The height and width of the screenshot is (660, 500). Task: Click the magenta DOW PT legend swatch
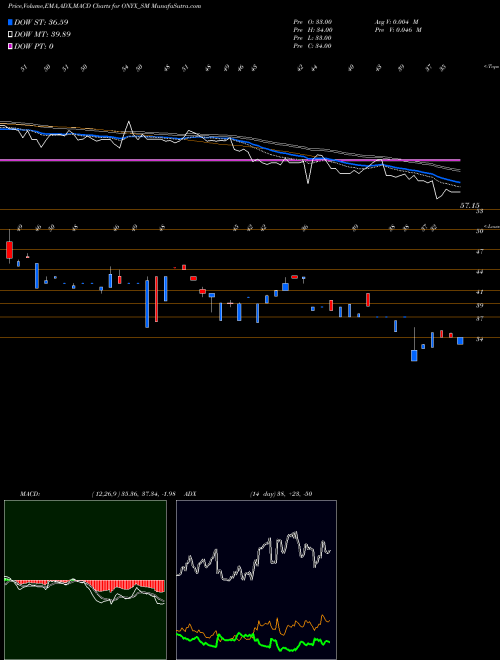tap(10, 46)
